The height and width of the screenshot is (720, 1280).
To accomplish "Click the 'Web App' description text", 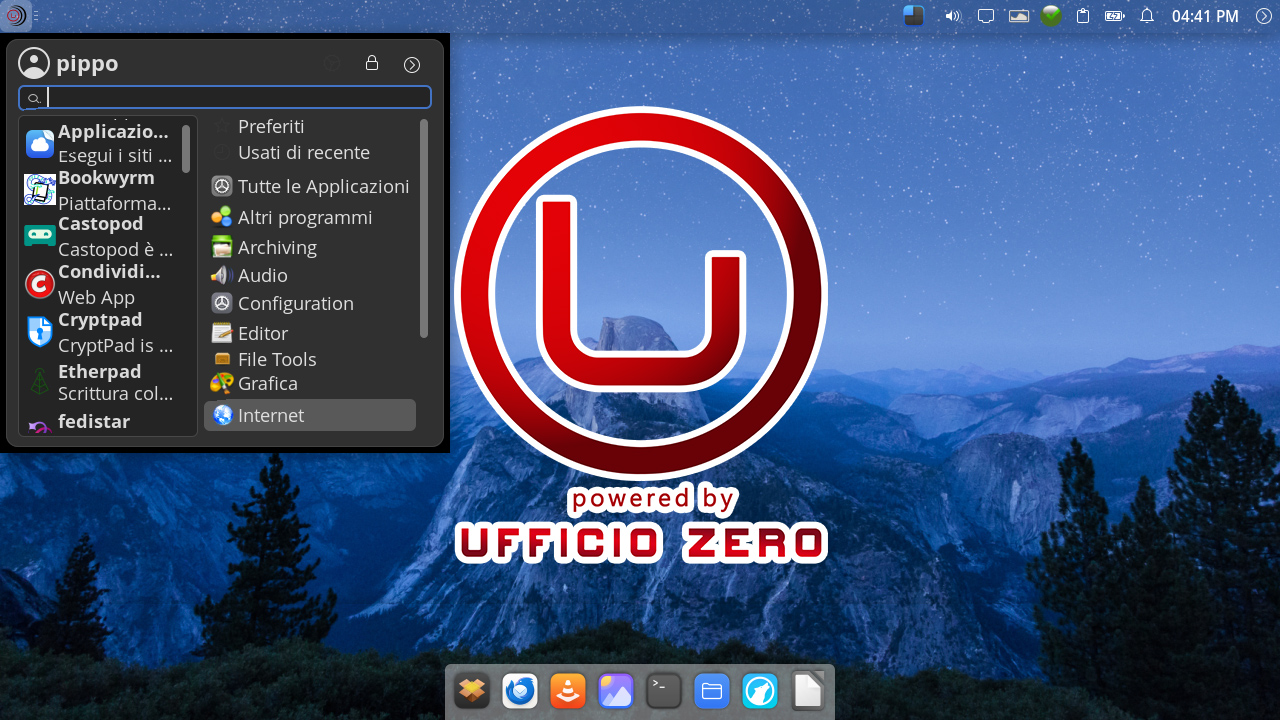I will tap(96, 297).
